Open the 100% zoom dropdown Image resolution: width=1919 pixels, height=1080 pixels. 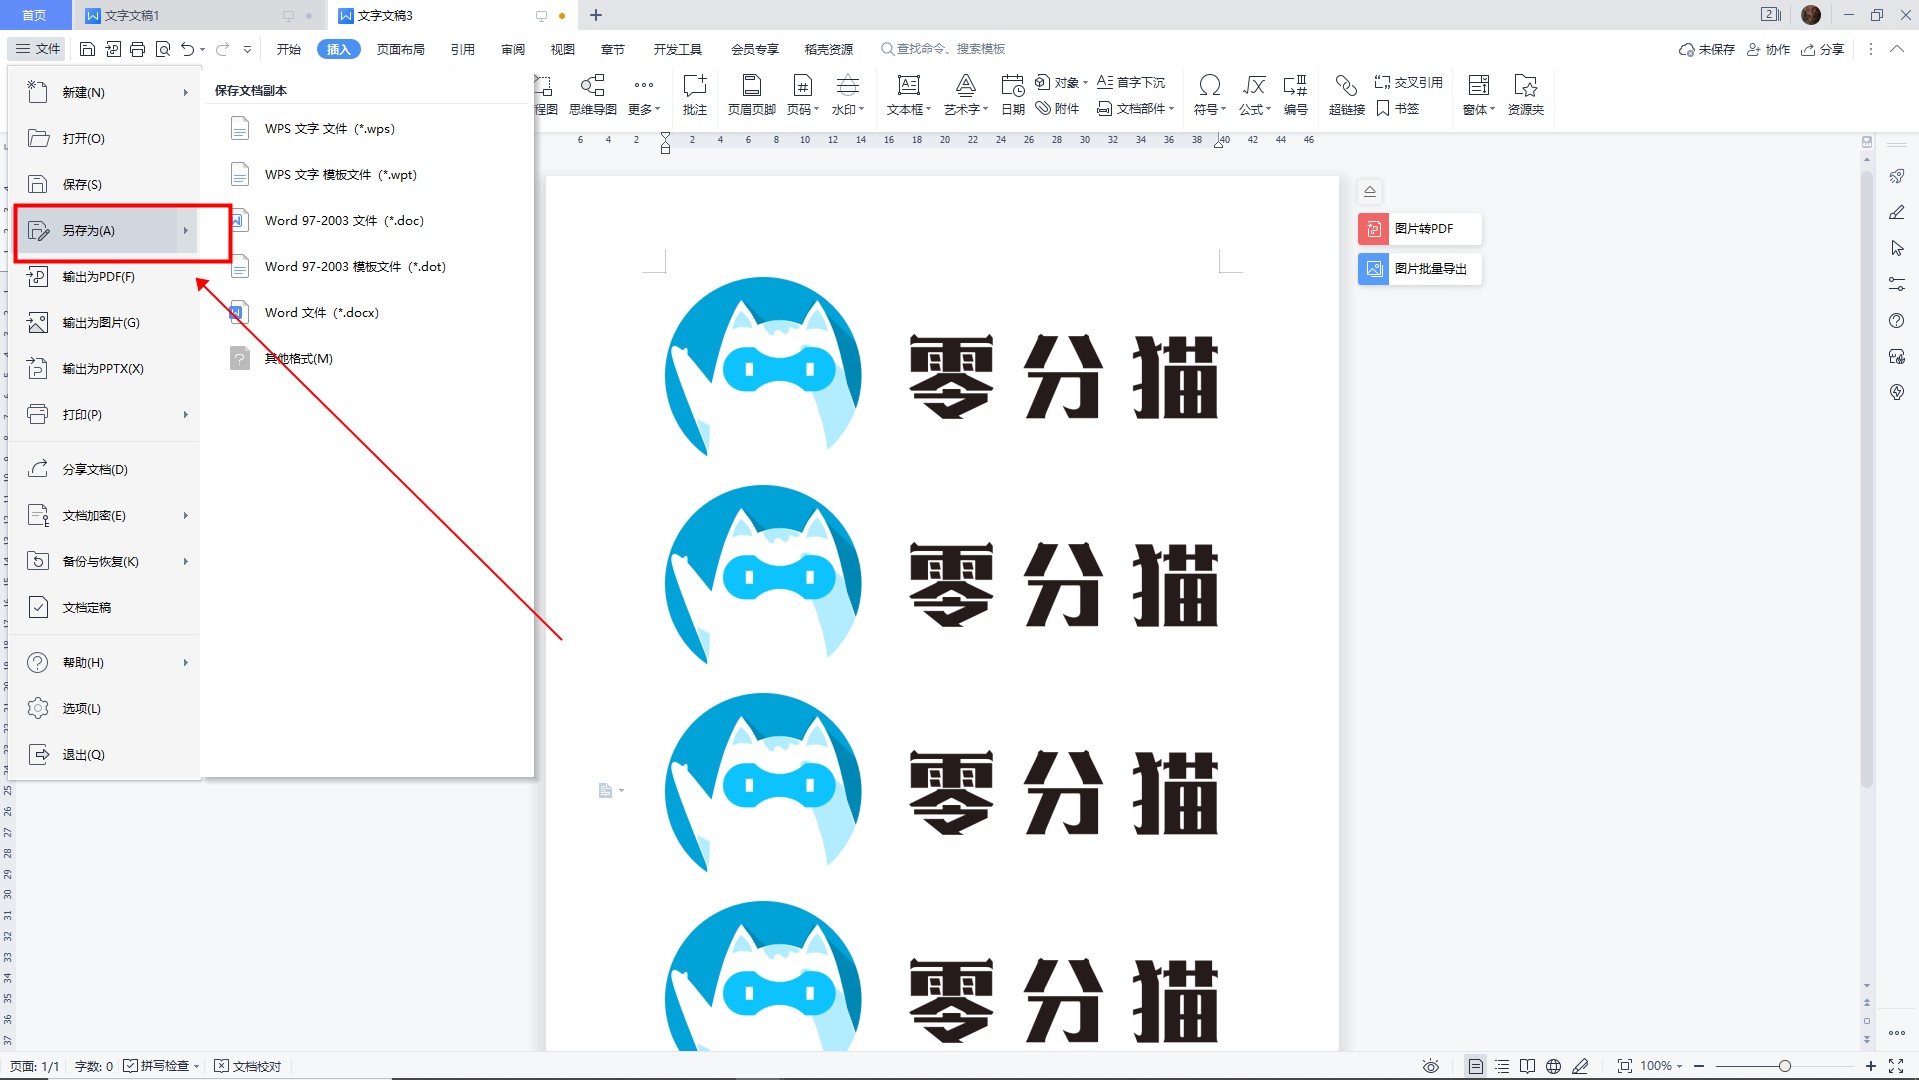(1661, 1066)
